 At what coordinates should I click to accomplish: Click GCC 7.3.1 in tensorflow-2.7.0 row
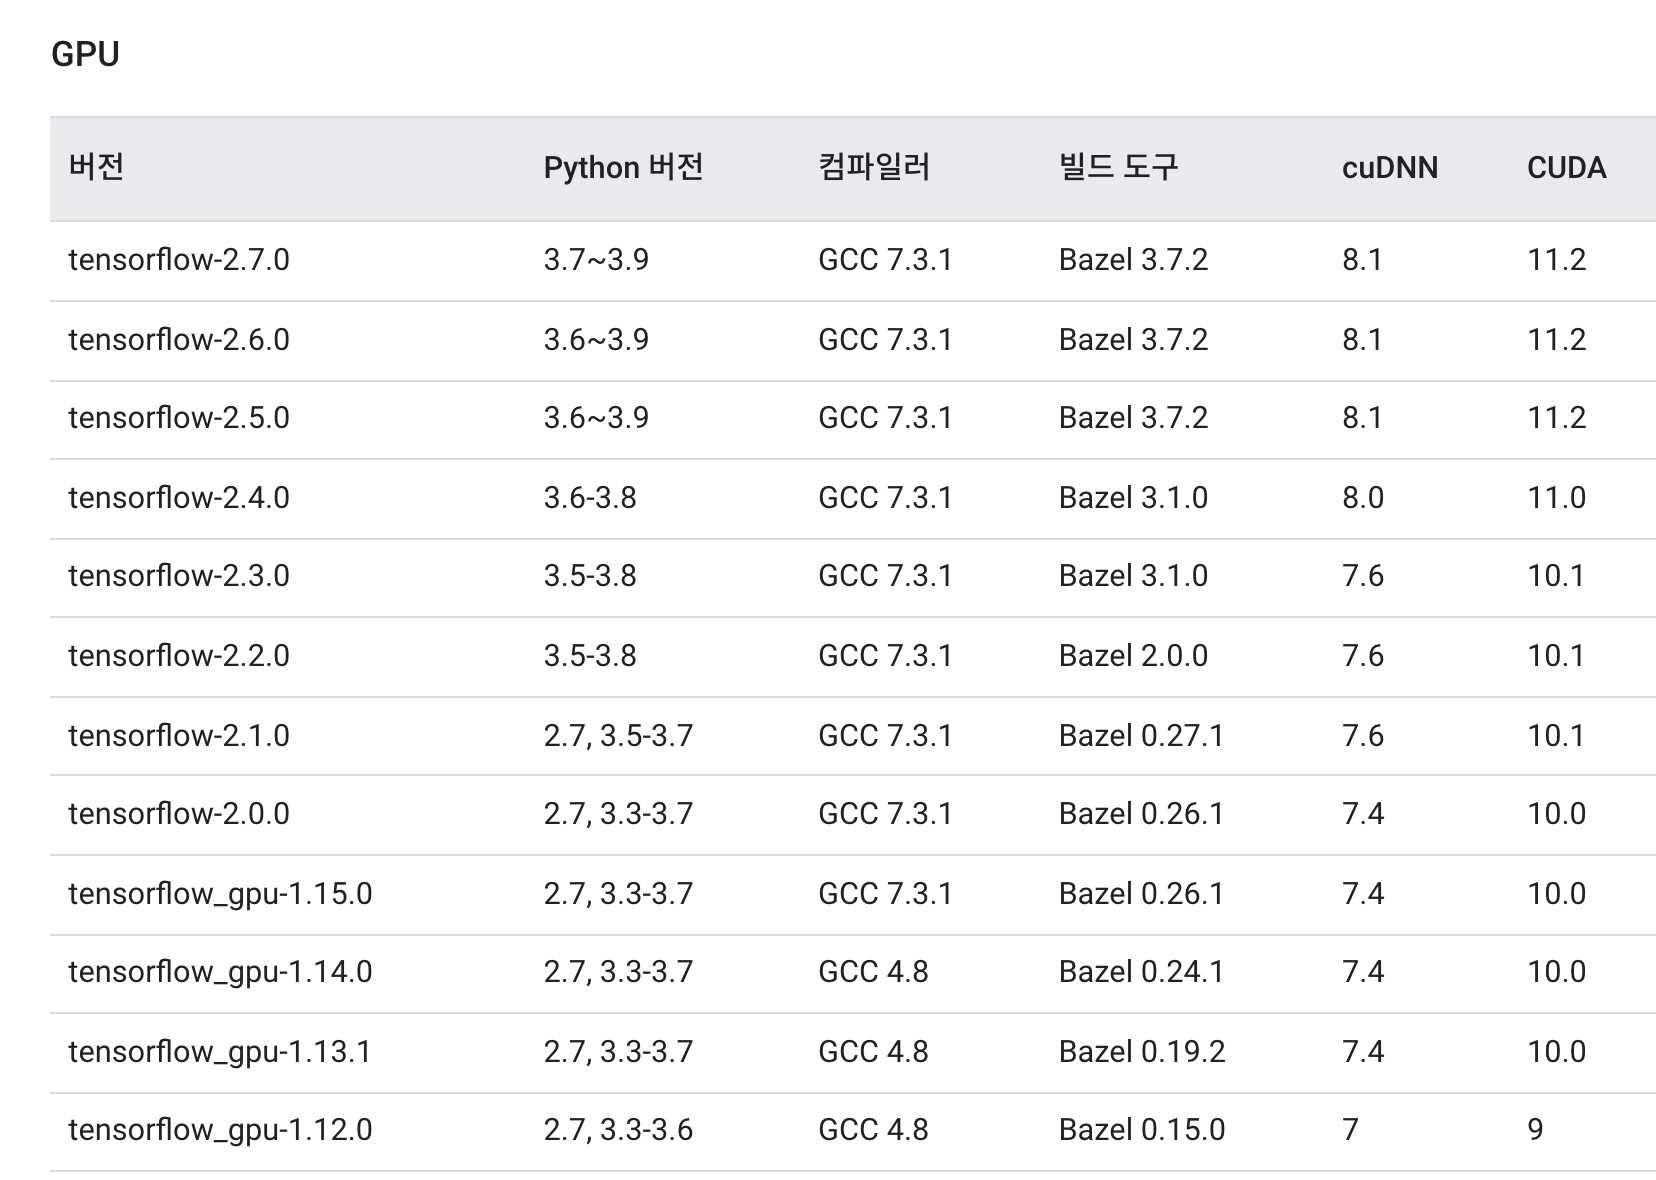[x=885, y=260]
